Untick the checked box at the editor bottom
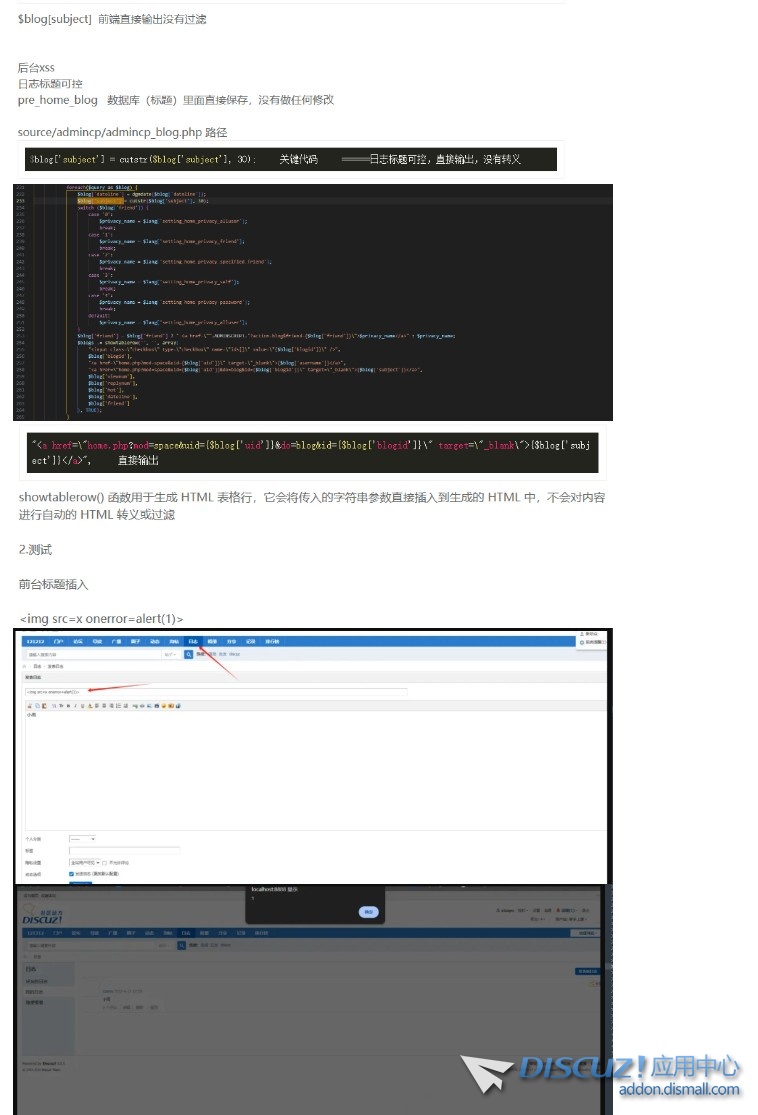Viewport: 758px width, 1115px height. [x=71, y=874]
